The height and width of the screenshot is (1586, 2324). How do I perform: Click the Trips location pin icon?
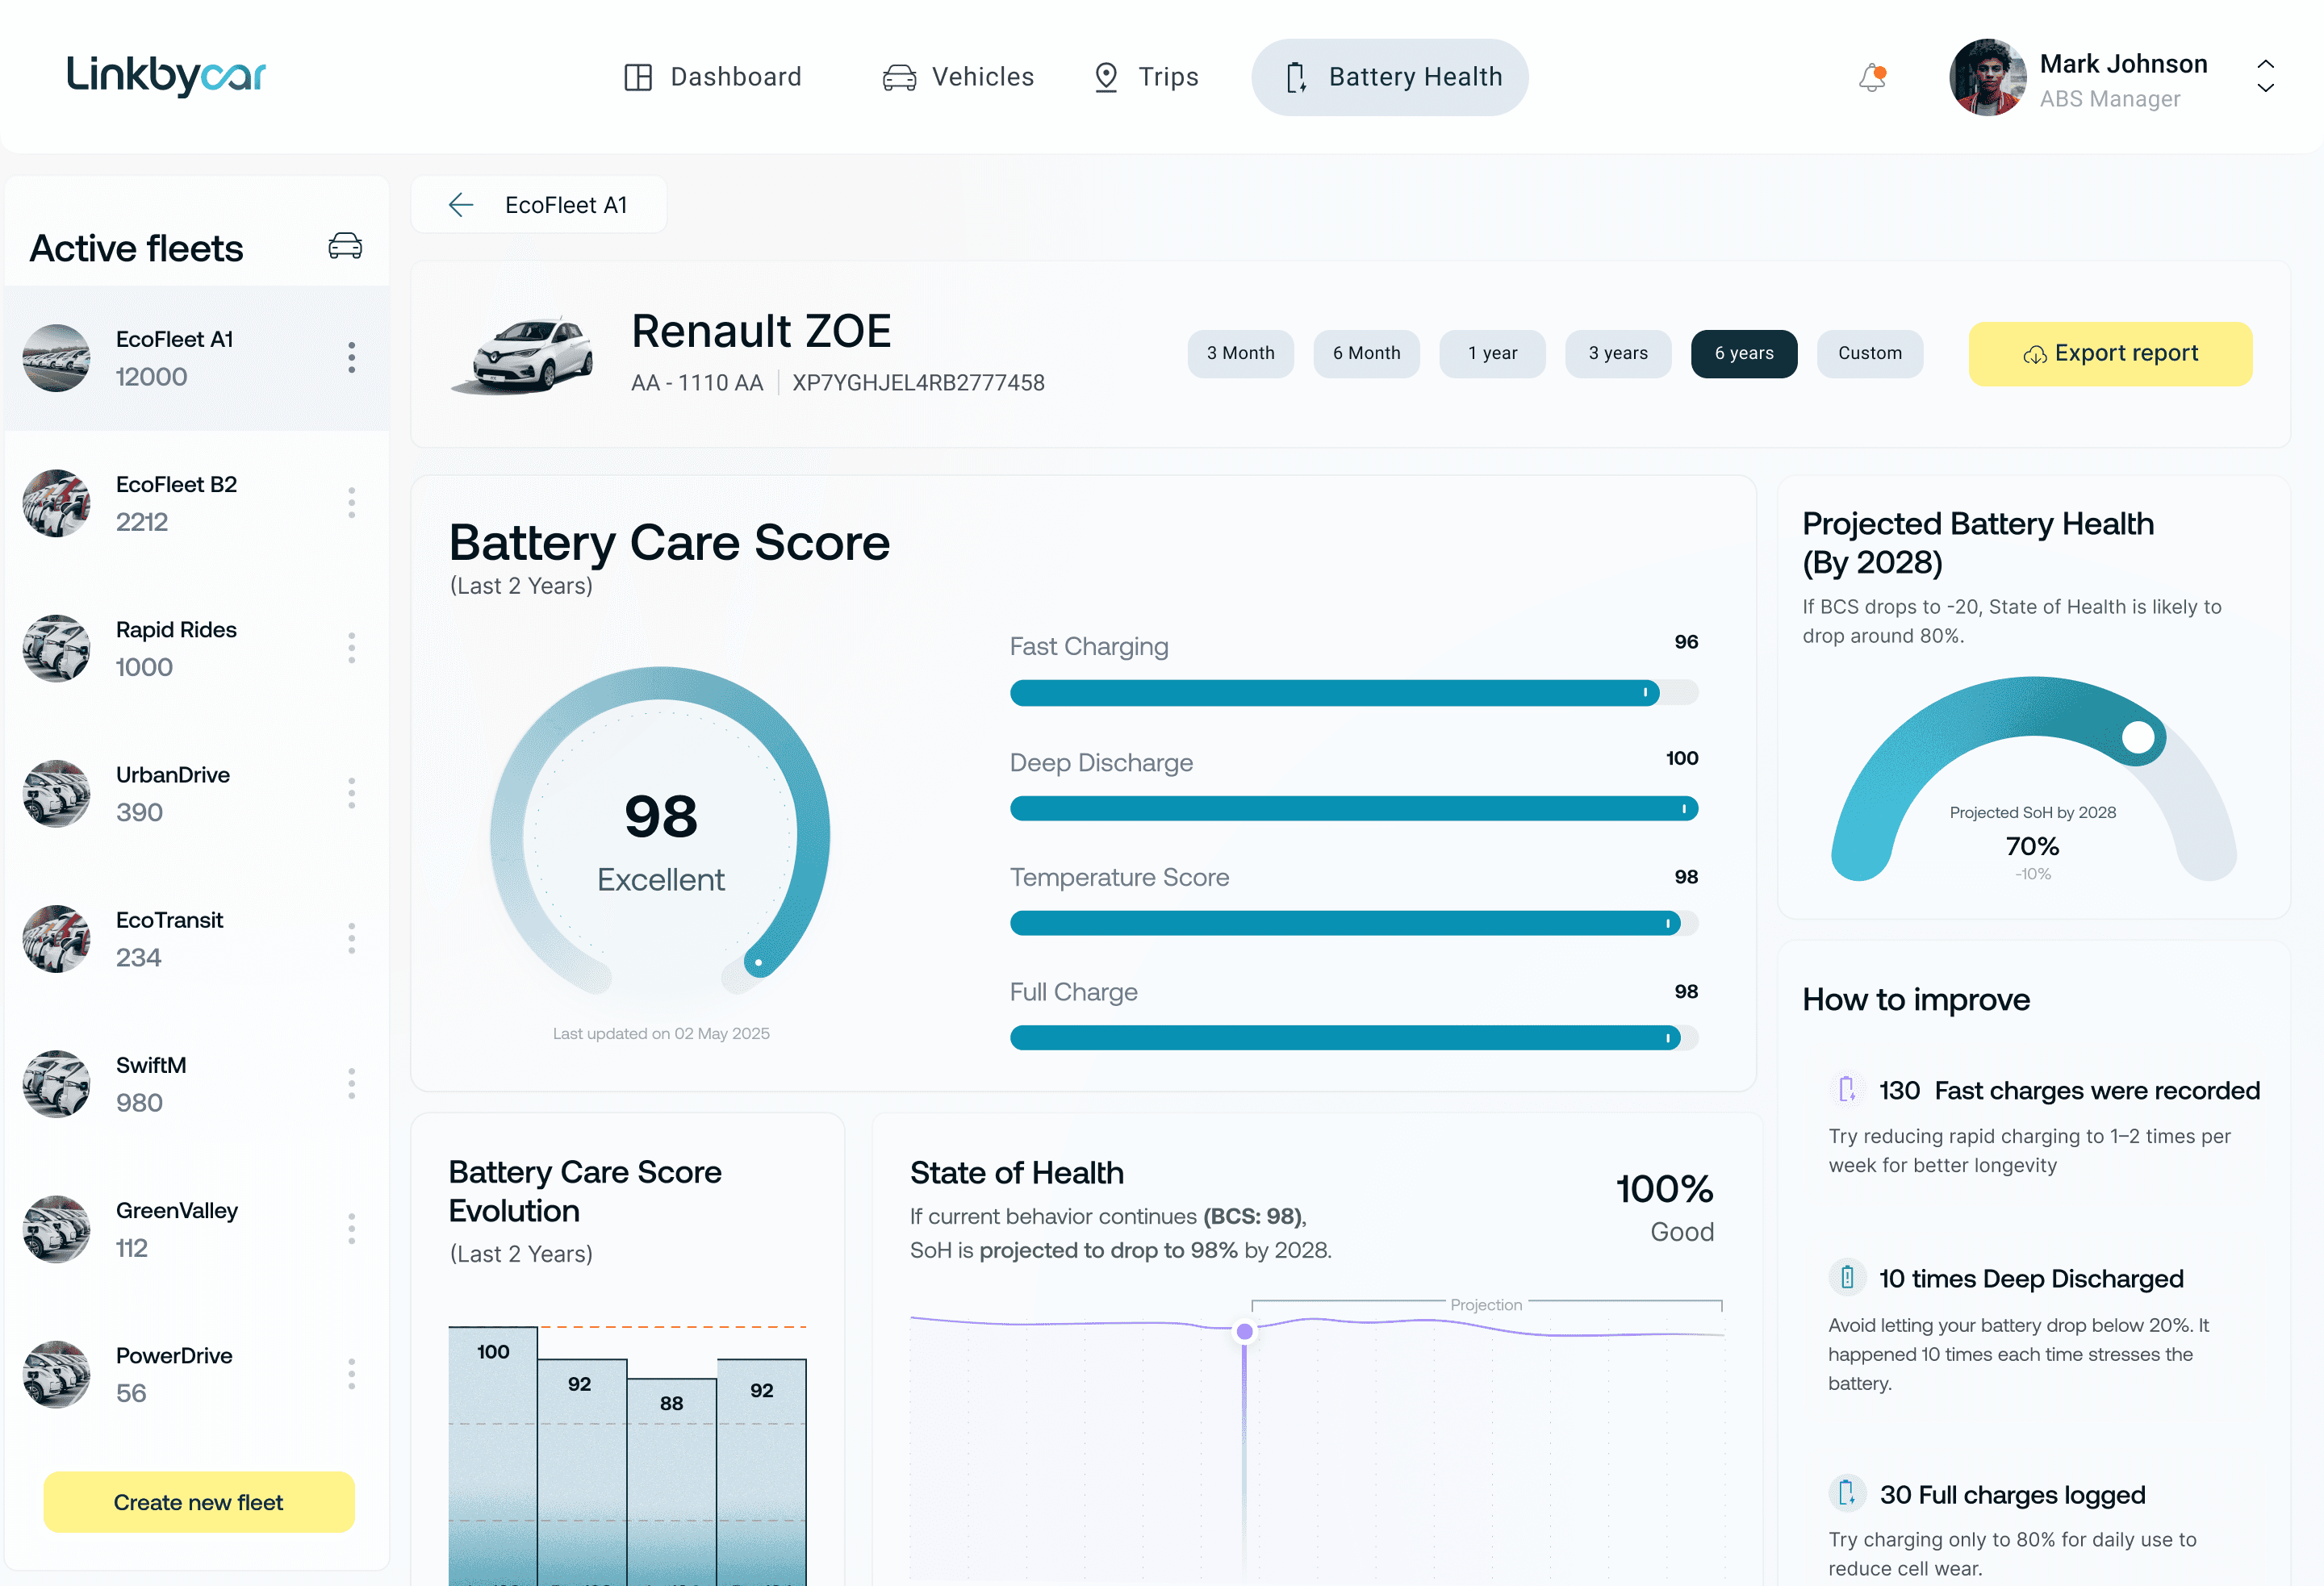(1106, 77)
